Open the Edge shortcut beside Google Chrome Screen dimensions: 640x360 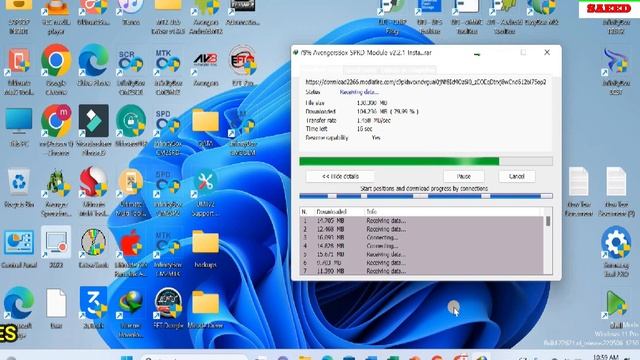click(93, 61)
